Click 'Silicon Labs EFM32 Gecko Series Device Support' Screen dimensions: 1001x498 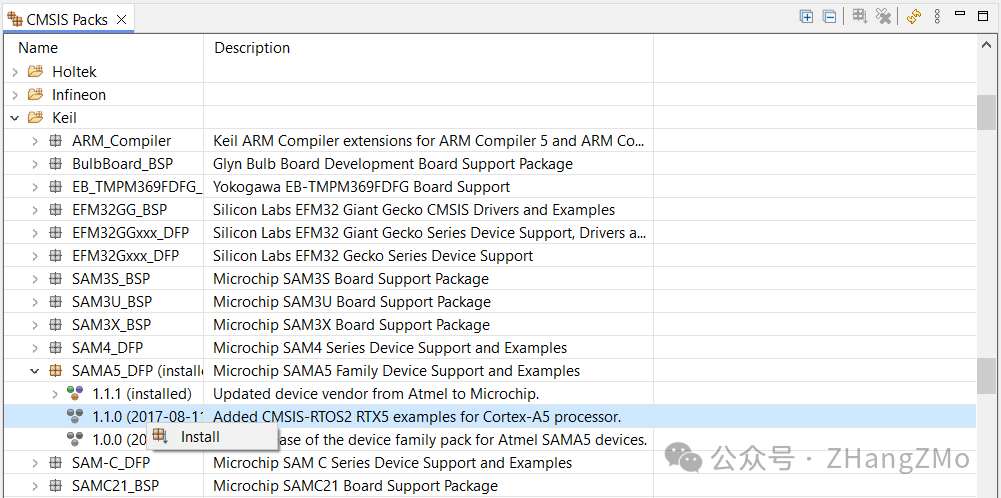tap(373, 256)
